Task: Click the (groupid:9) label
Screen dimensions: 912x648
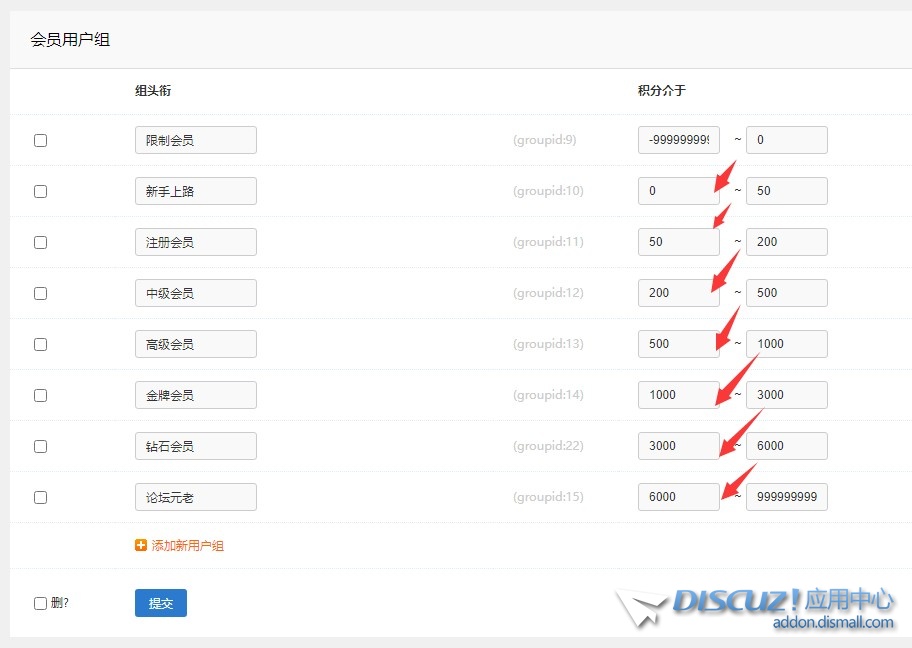Action: [544, 140]
